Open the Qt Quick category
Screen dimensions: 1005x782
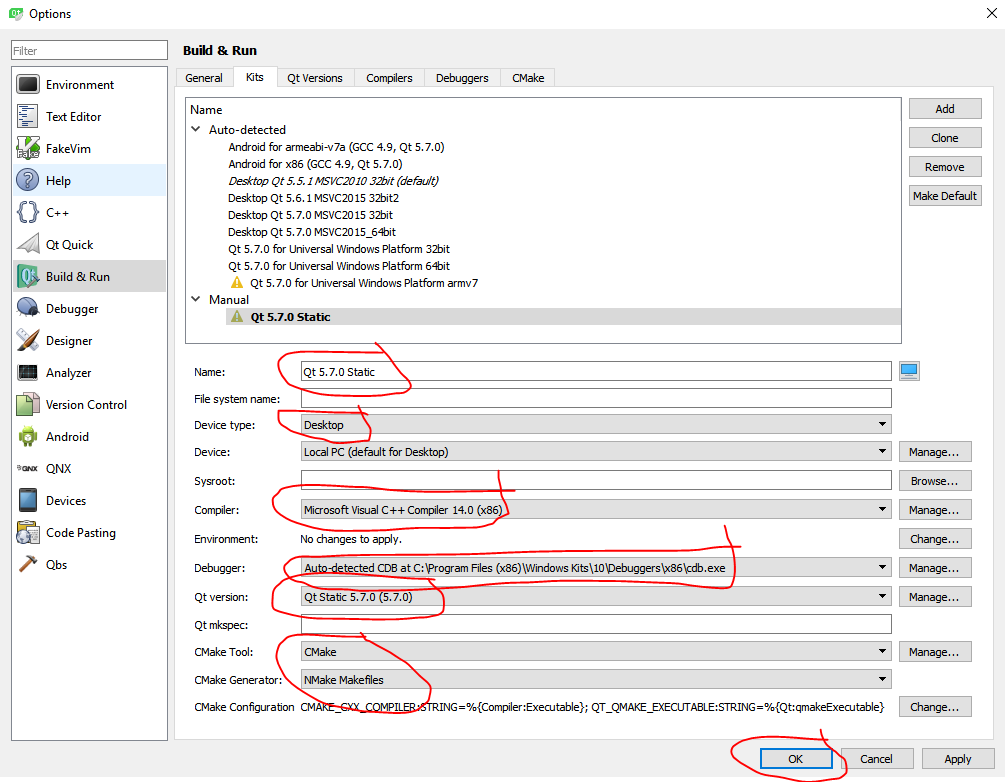(x=89, y=245)
